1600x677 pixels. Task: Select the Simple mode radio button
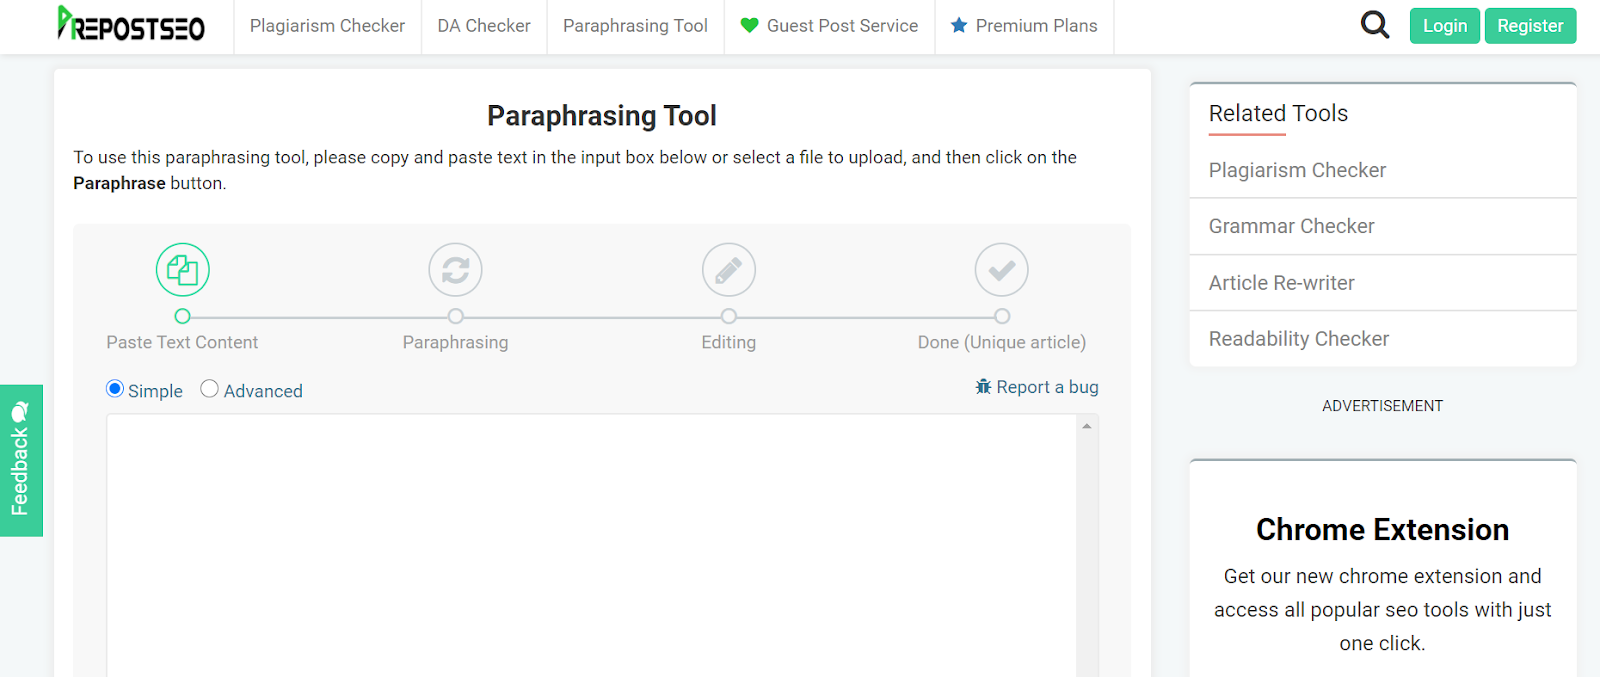(x=115, y=389)
